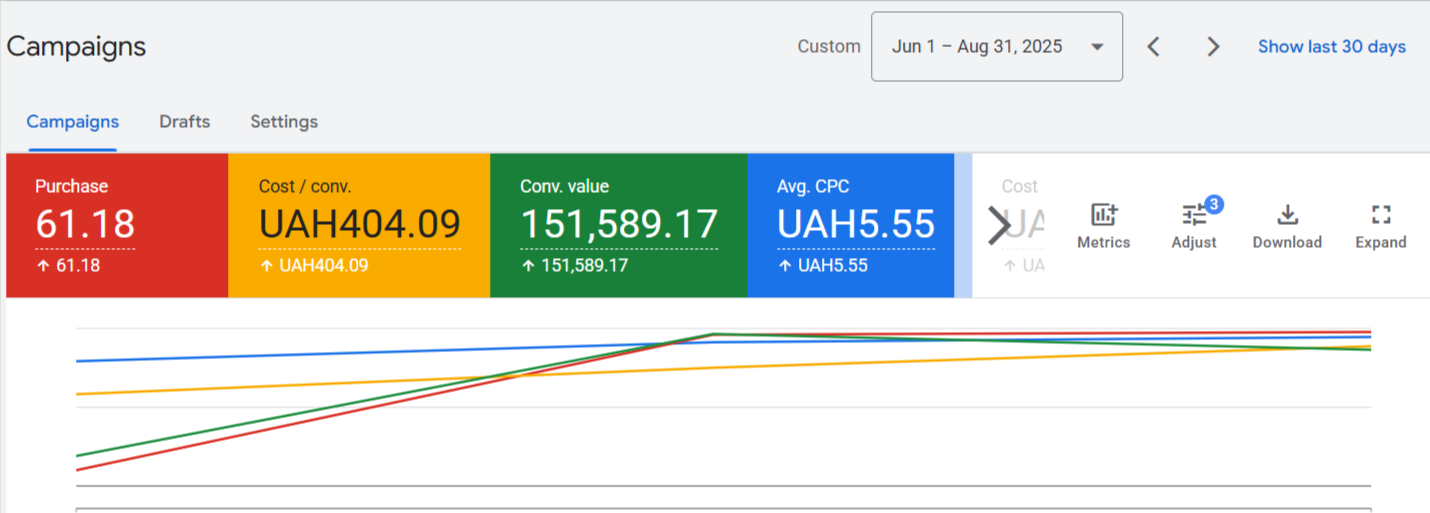Download the chart data
1430x513 pixels.
1287,225
